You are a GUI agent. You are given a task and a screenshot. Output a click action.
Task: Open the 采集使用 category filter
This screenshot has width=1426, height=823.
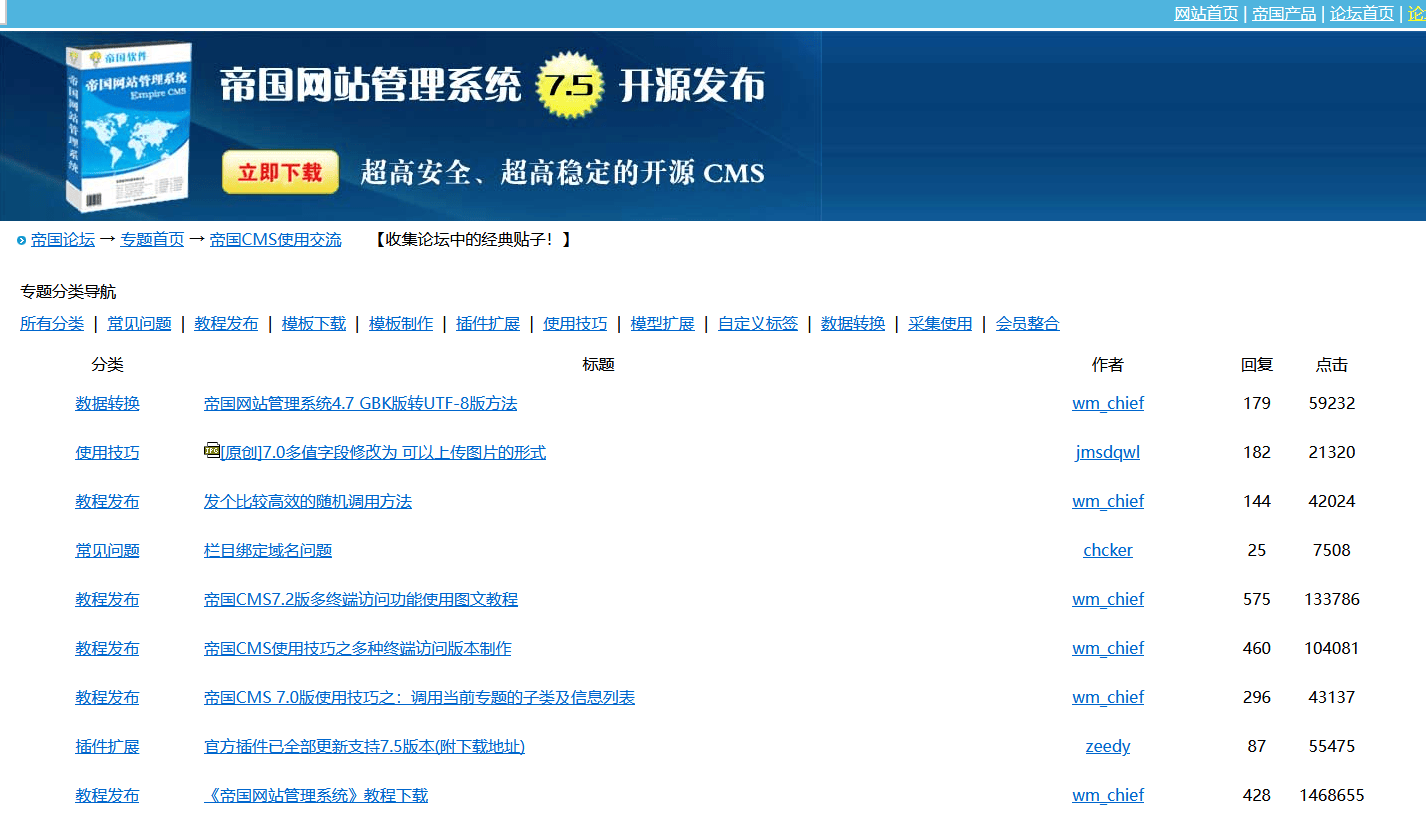point(940,324)
